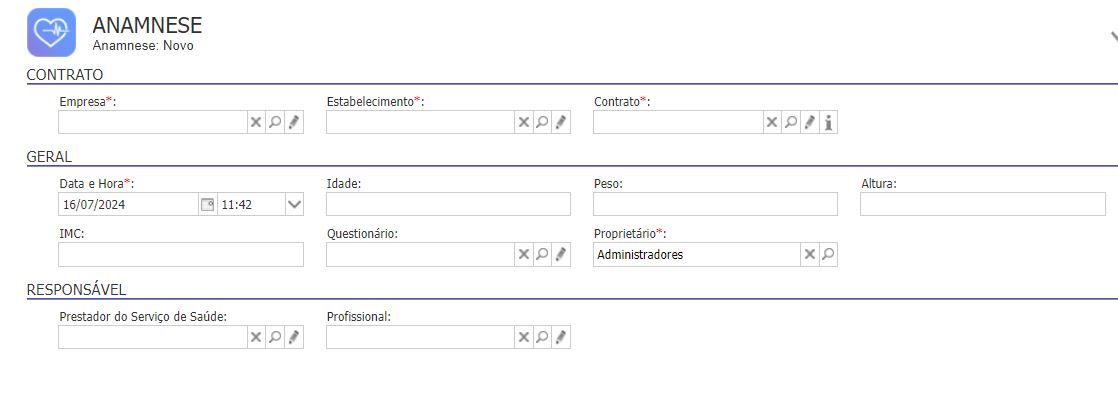Search Proprietário with magnifier icon

(x=828, y=254)
